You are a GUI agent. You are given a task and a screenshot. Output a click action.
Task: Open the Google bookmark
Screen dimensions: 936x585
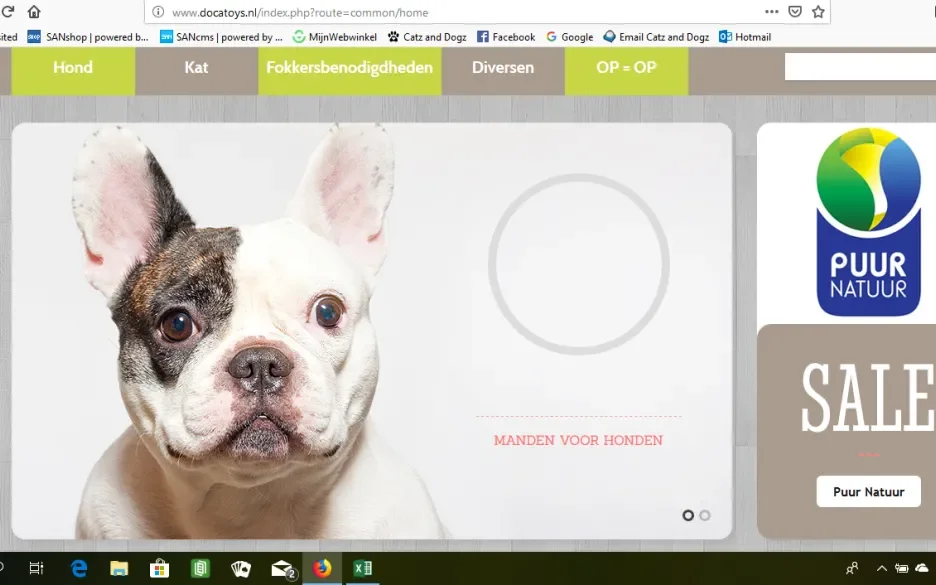[569, 37]
